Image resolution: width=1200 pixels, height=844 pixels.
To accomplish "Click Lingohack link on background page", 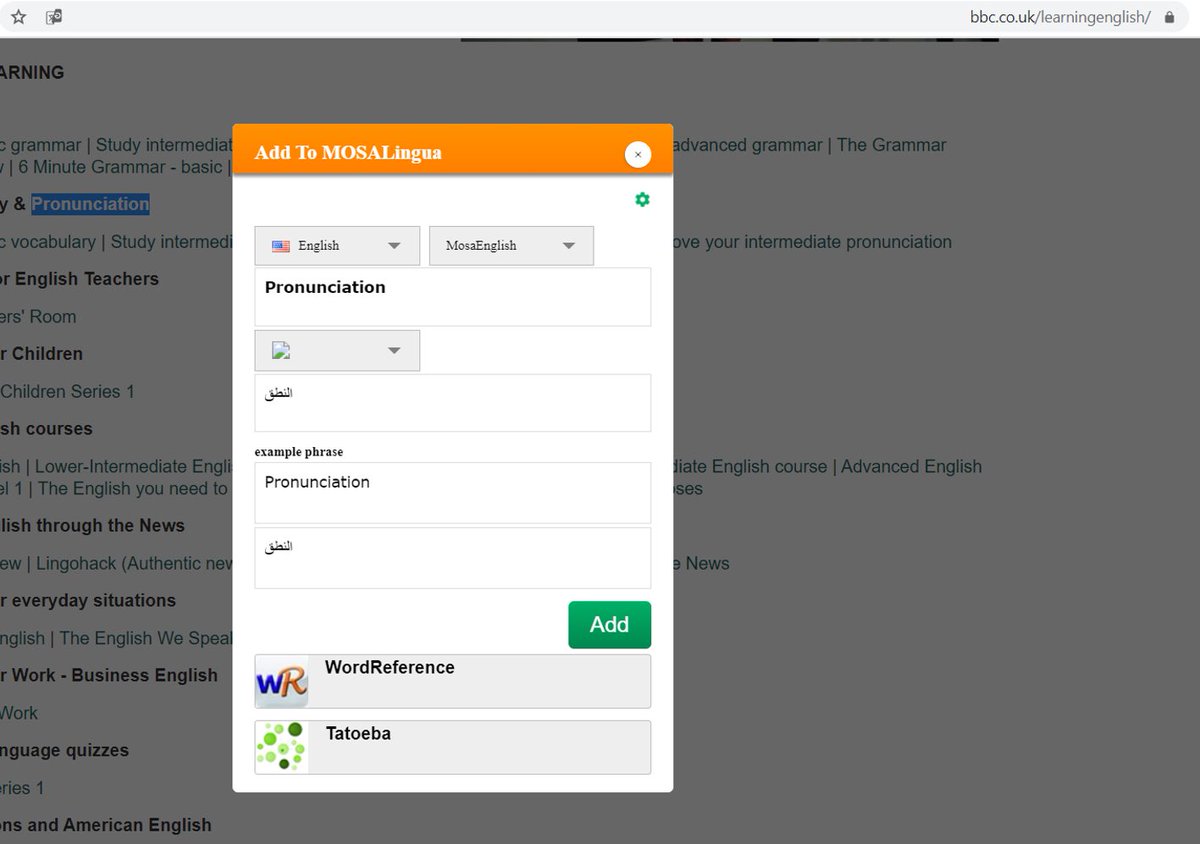I will point(135,564).
